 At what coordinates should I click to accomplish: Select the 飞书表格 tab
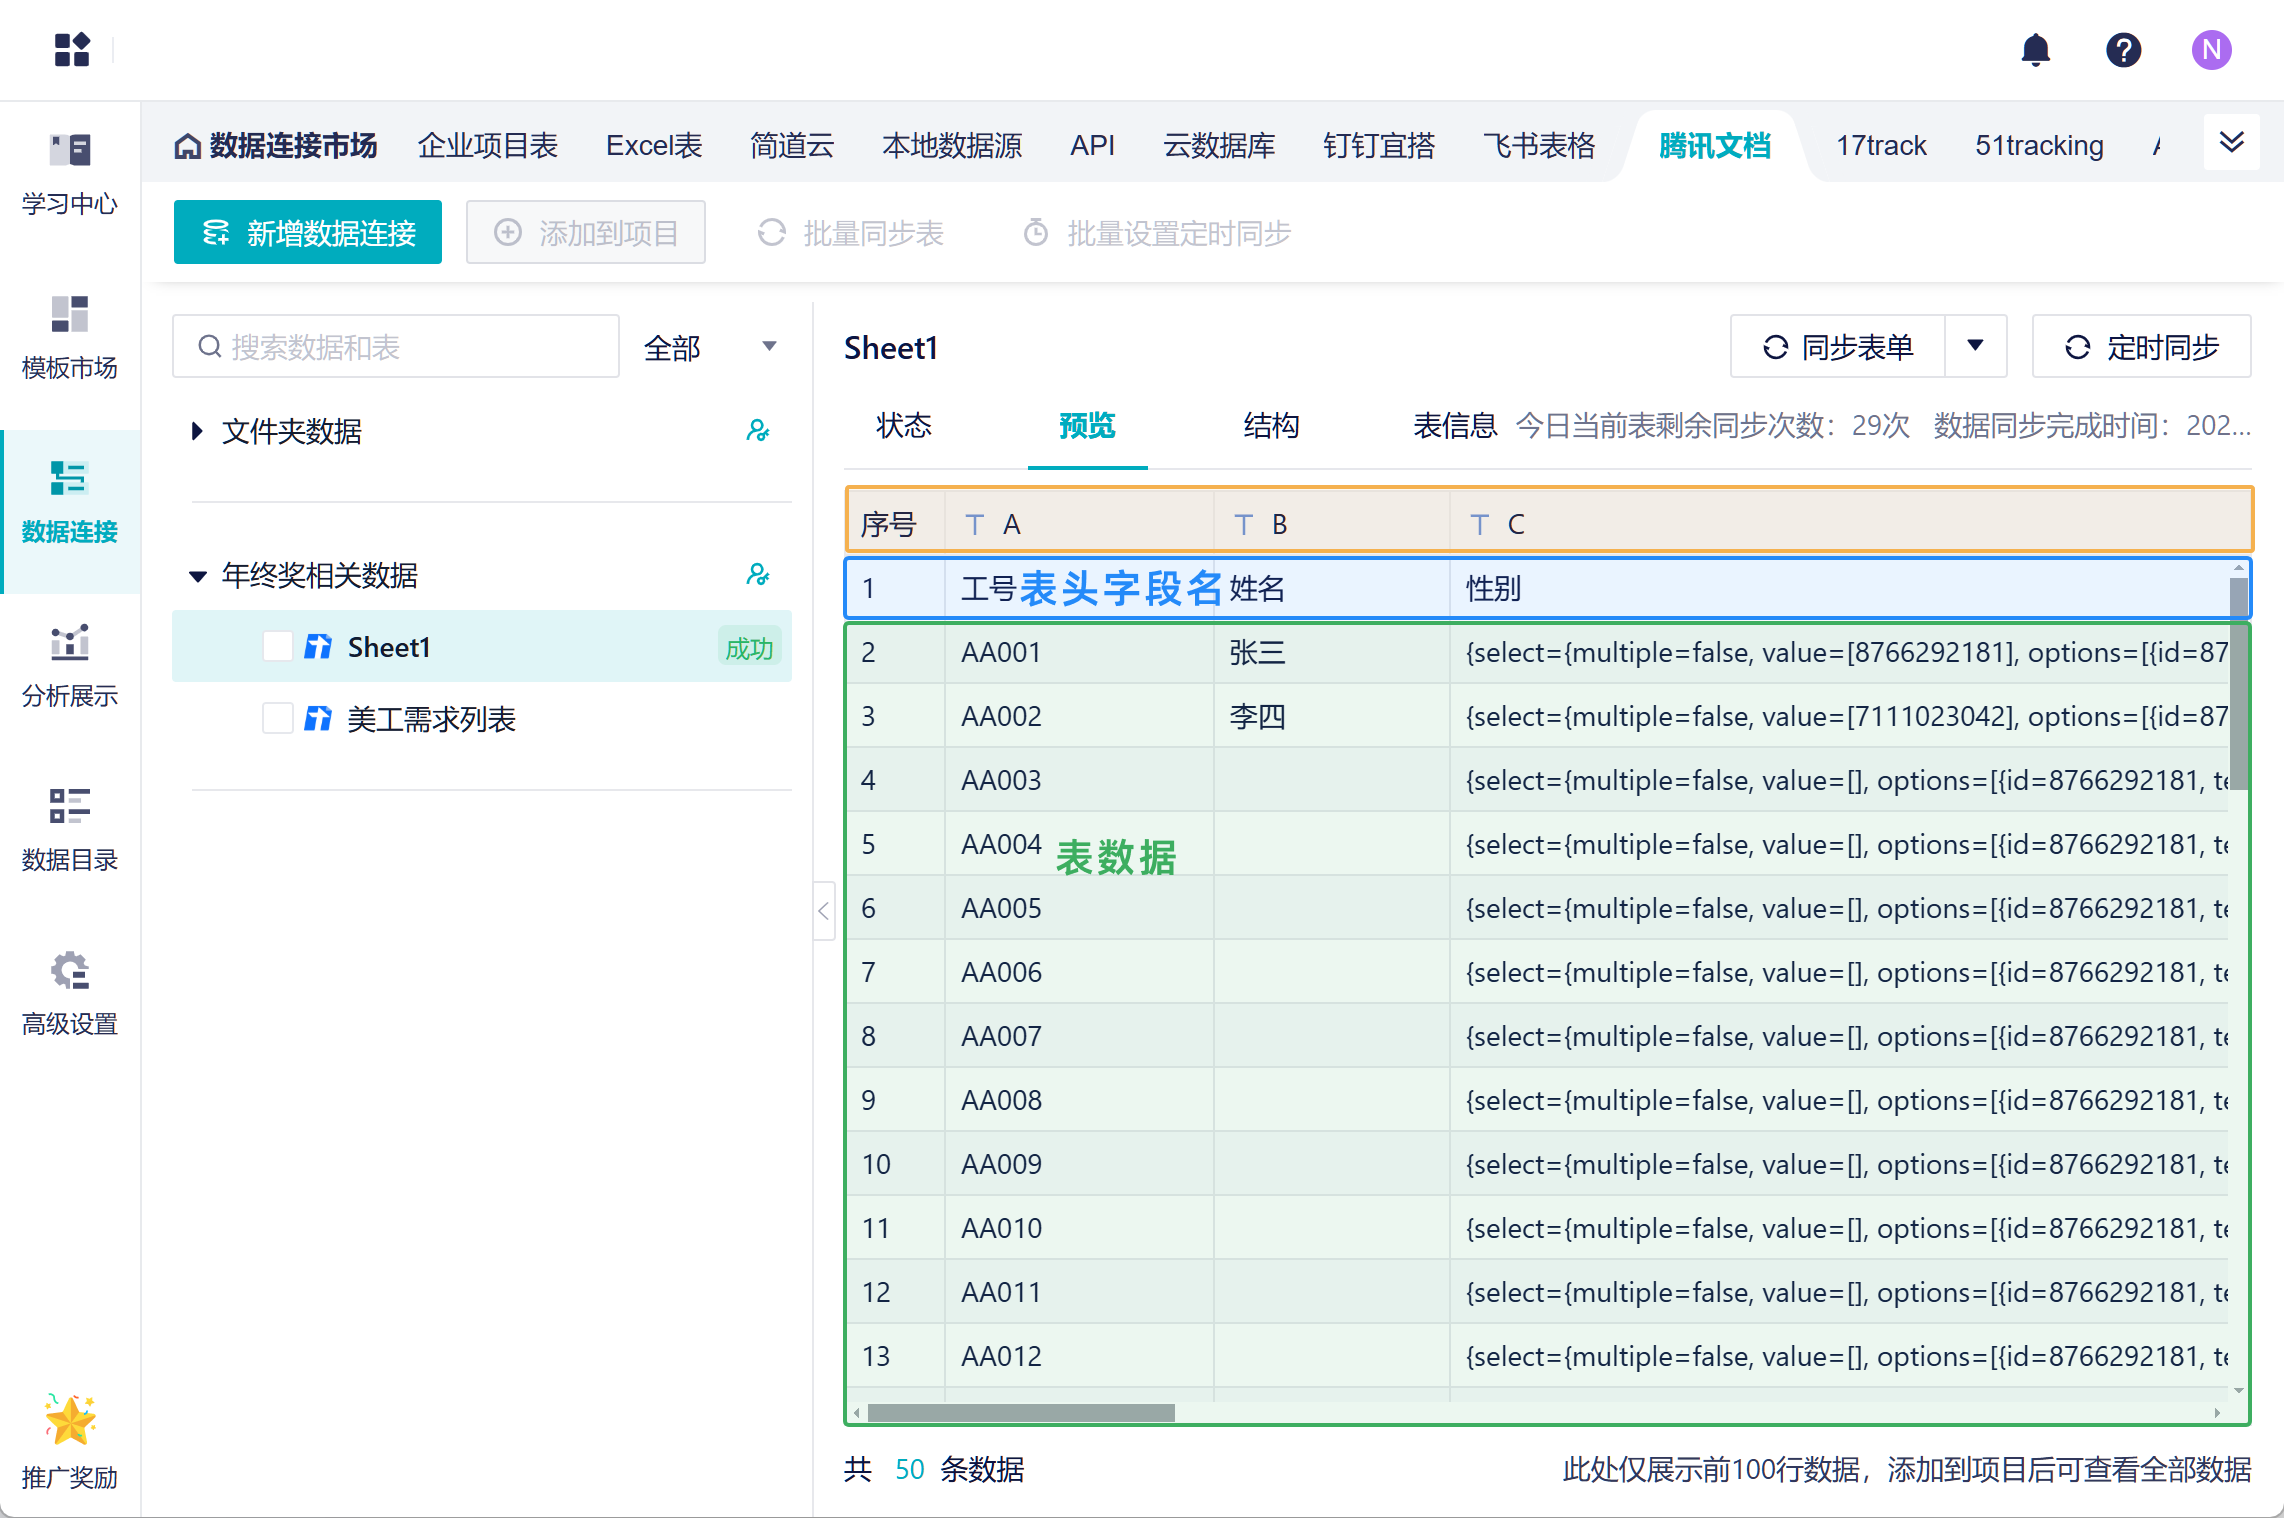pyautogui.click(x=1539, y=146)
